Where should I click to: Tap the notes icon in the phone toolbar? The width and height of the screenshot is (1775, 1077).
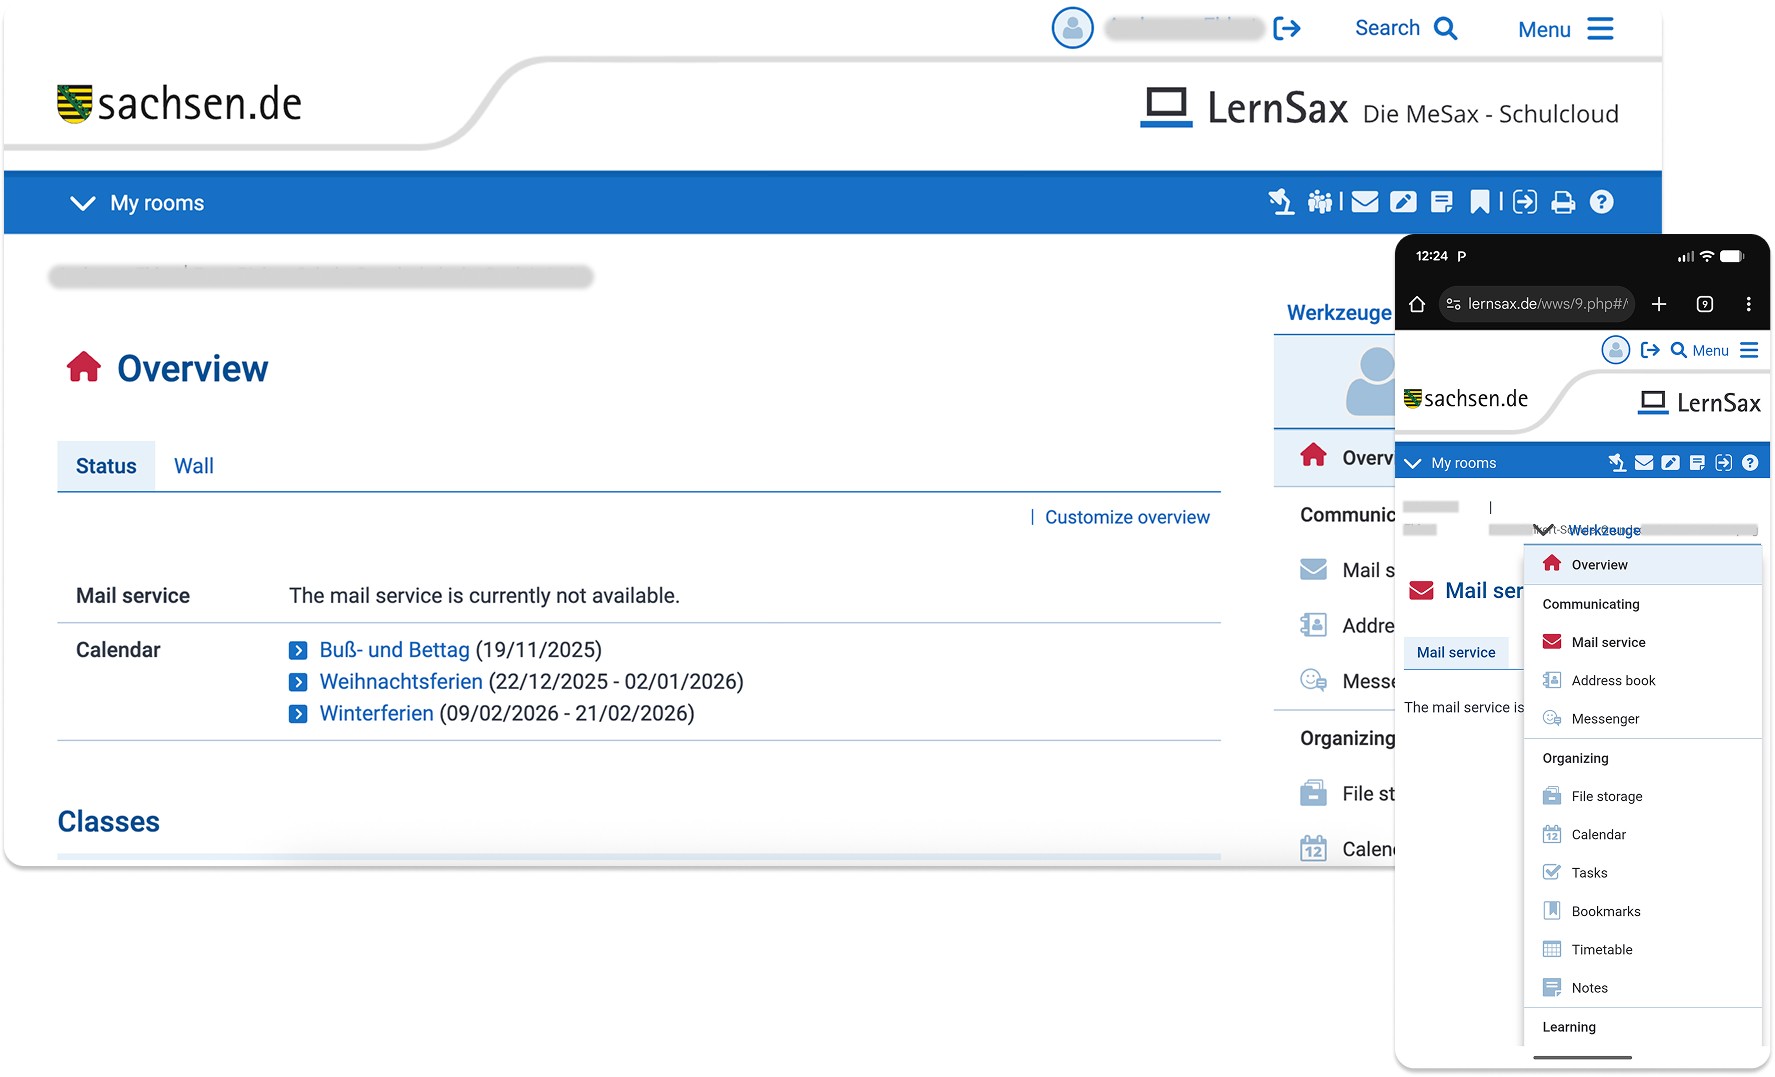(1697, 462)
